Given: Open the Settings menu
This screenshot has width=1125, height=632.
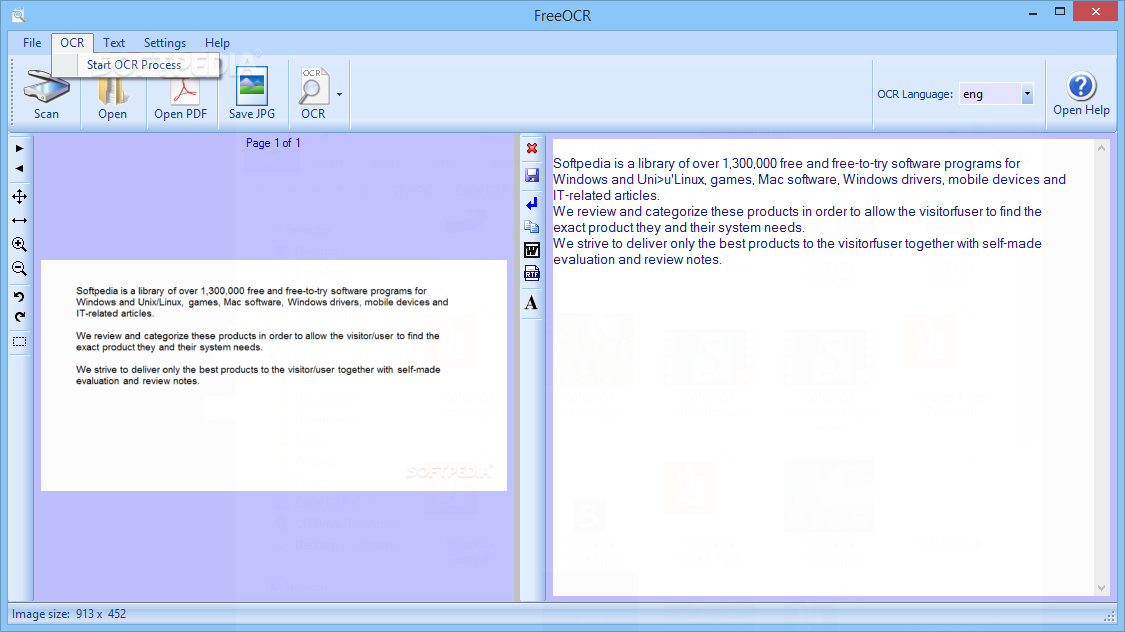Looking at the screenshot, I should [164, 43].
